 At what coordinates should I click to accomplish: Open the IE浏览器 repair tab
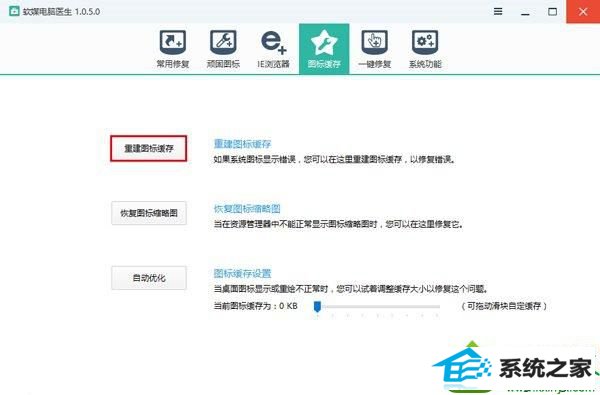pos(273,49)
